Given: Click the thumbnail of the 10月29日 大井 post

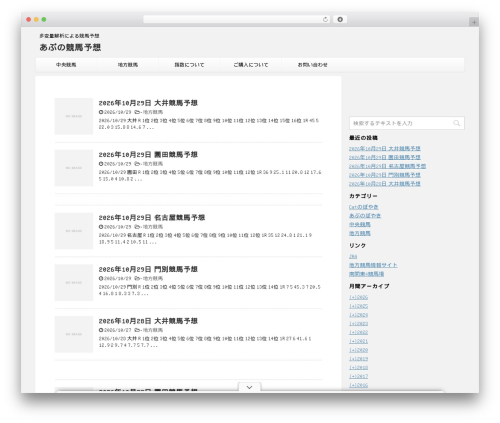Looking at the screenshot, I should [x=74, y=116].
